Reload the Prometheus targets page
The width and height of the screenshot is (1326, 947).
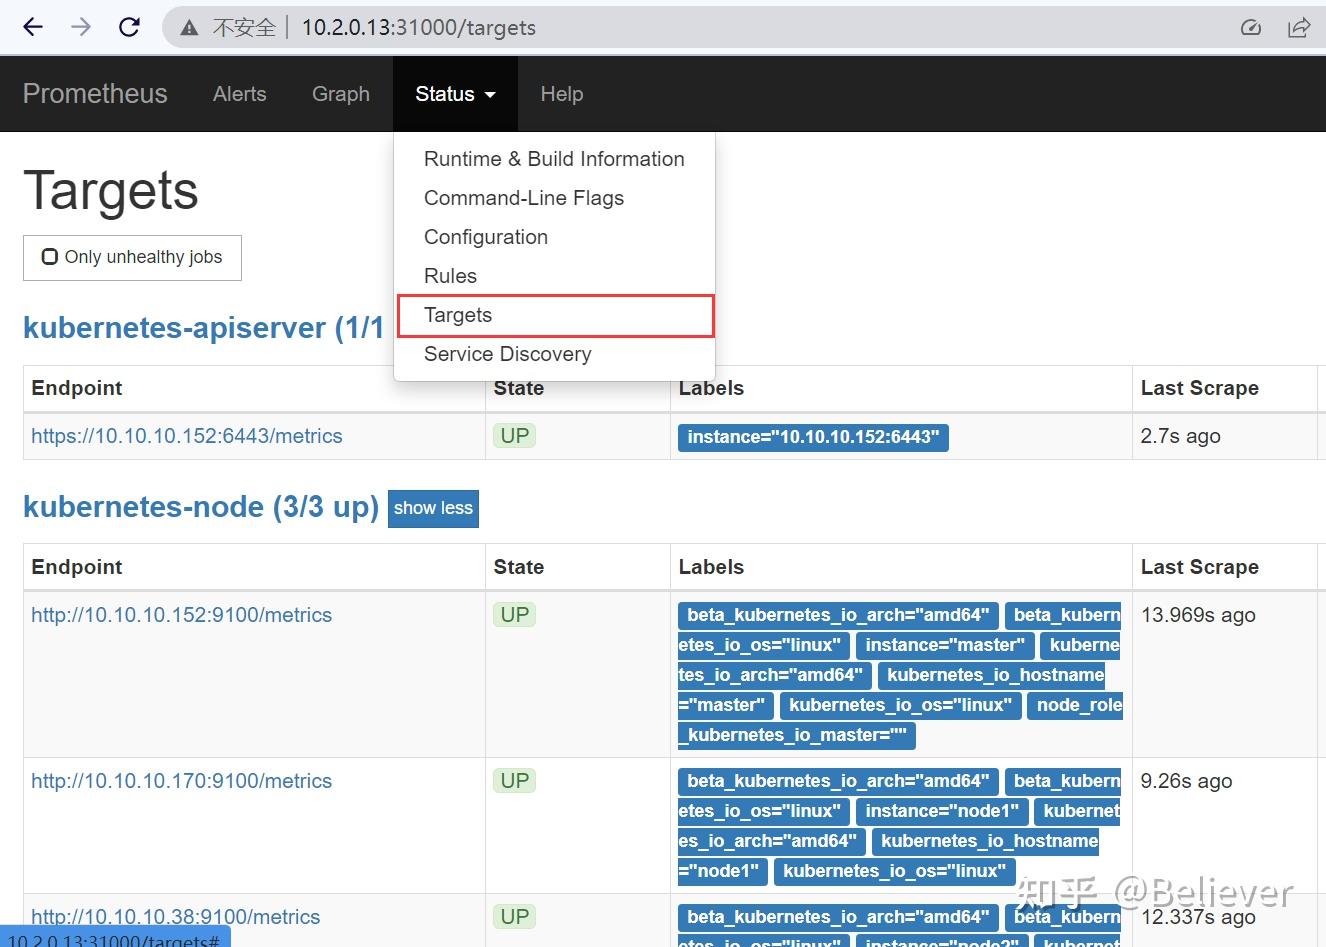tap(129, 27)
